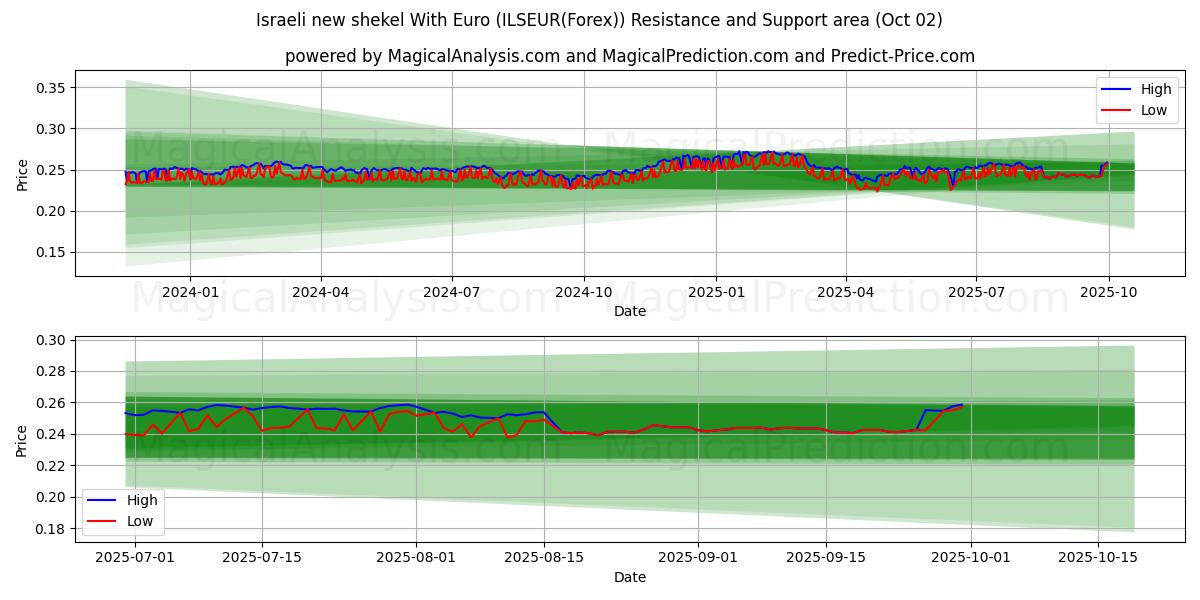The height and width of the screenshot is (600, 1200).
Task: Select the 2024-01 date tick on top chart
Action: click(190, 292)
